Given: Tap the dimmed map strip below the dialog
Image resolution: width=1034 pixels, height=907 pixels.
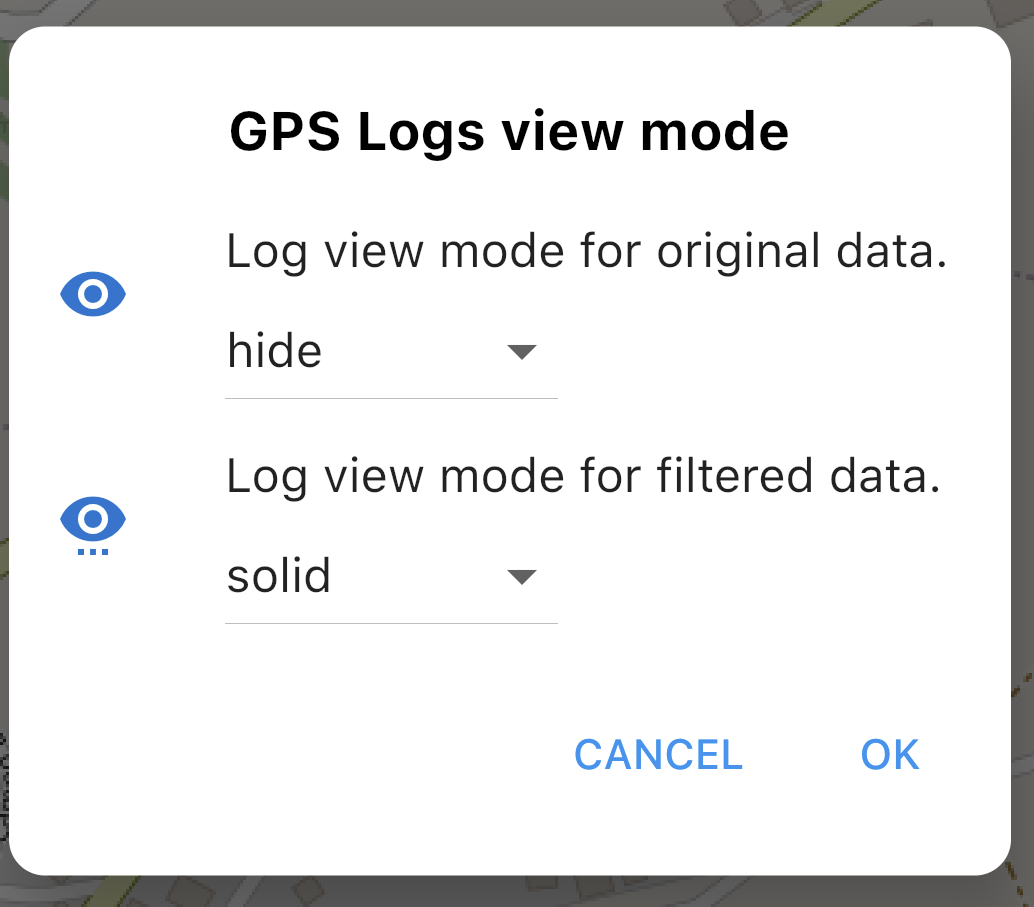Looking at the screenshot, I should pos(517,892).
